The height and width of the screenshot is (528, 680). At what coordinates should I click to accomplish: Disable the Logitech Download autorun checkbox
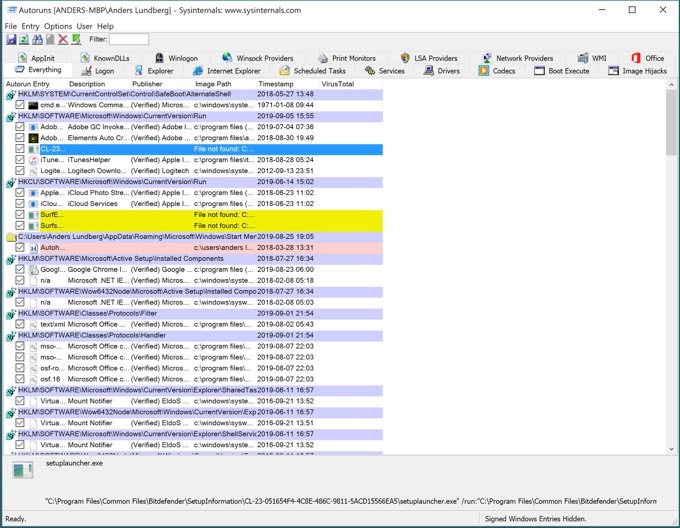point(19,171)
